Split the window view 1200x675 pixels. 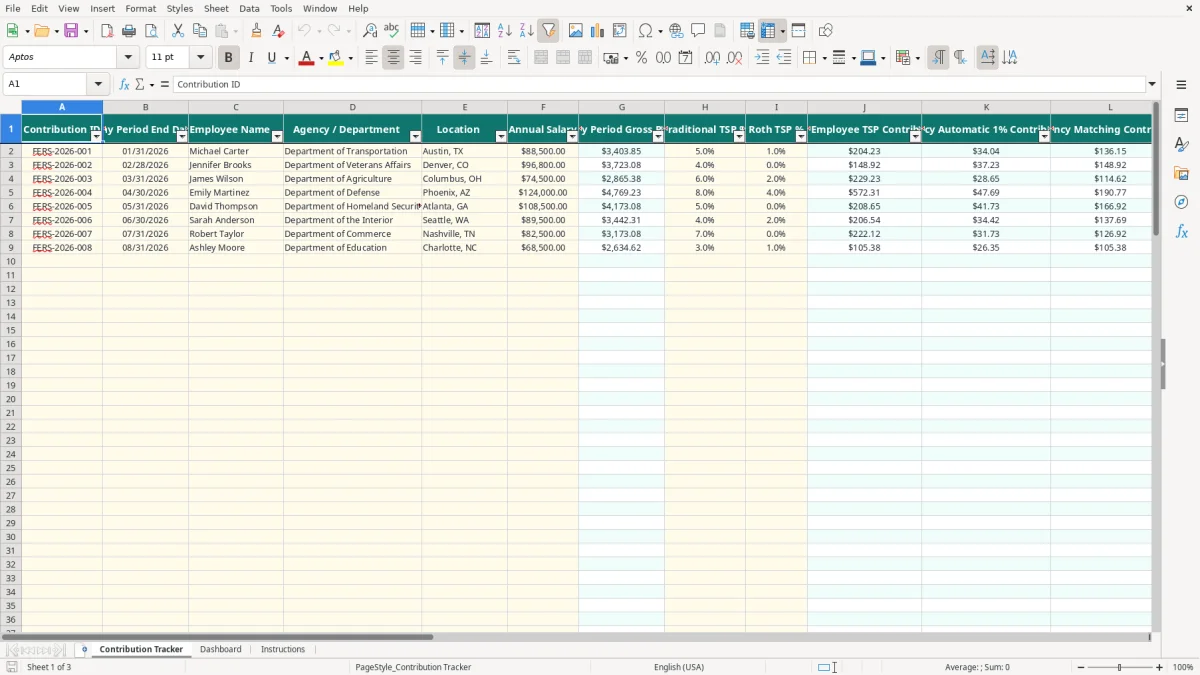798,31
